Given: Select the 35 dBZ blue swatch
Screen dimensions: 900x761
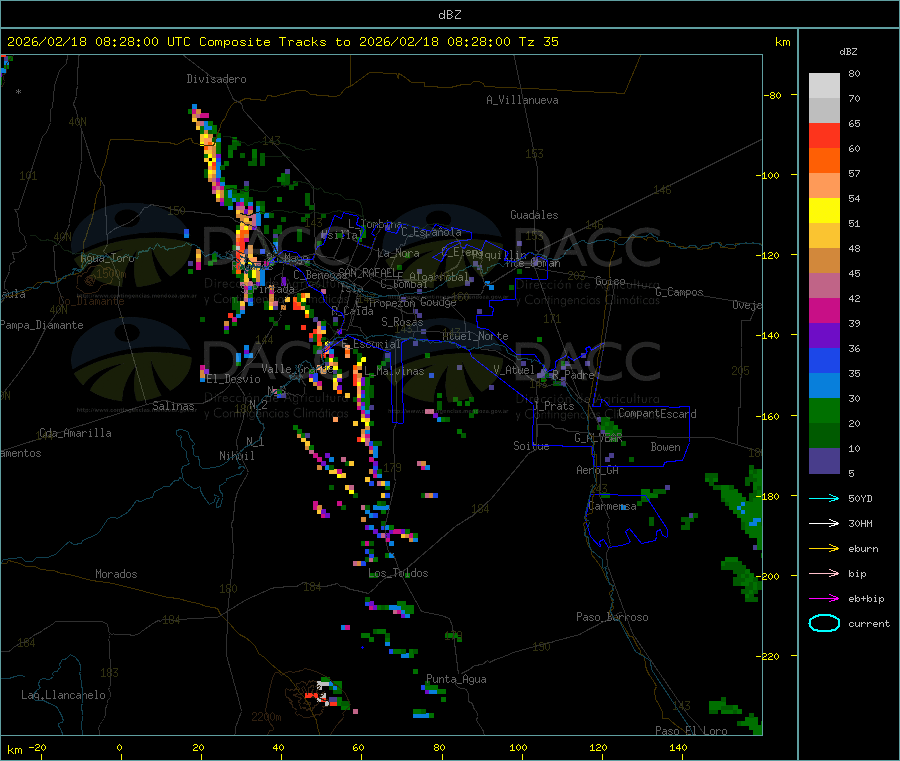Looking at the screenshot, I should click(x=824, y=361).
